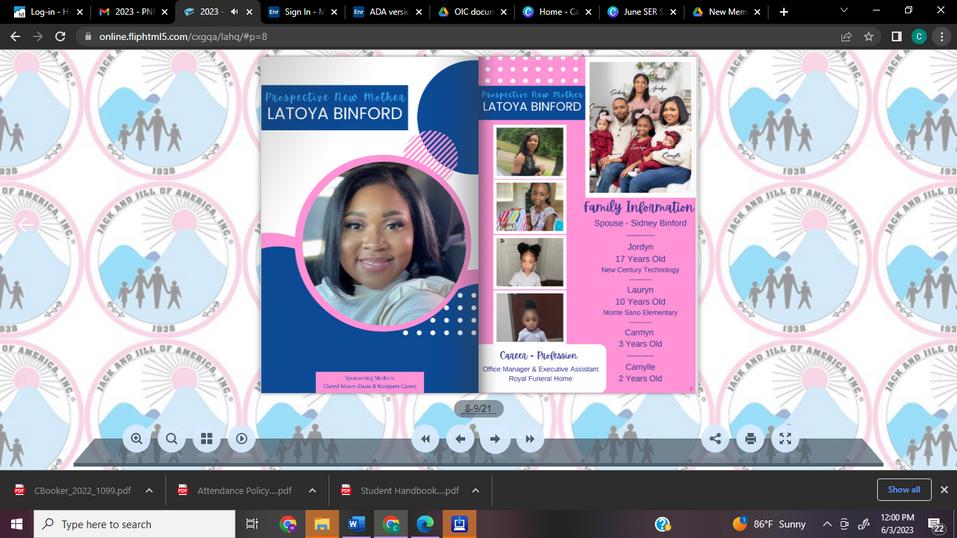Open Chrome three-dot menu
This screenshot has width=957, height=538.
[942, 37]
